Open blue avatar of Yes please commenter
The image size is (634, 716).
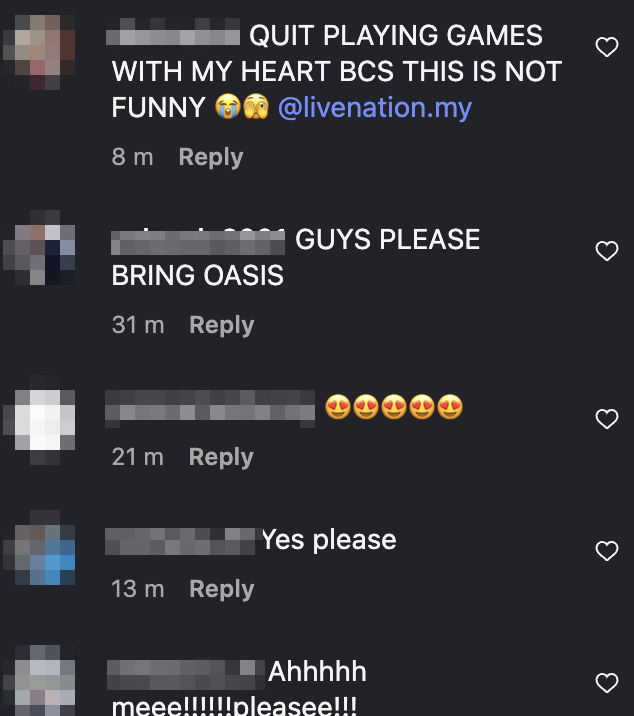click(39, 548)
